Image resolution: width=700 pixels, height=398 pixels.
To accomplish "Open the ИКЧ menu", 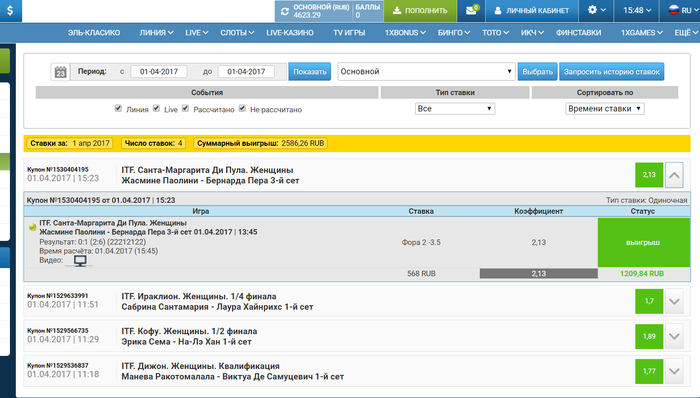I will click(532, 33).
